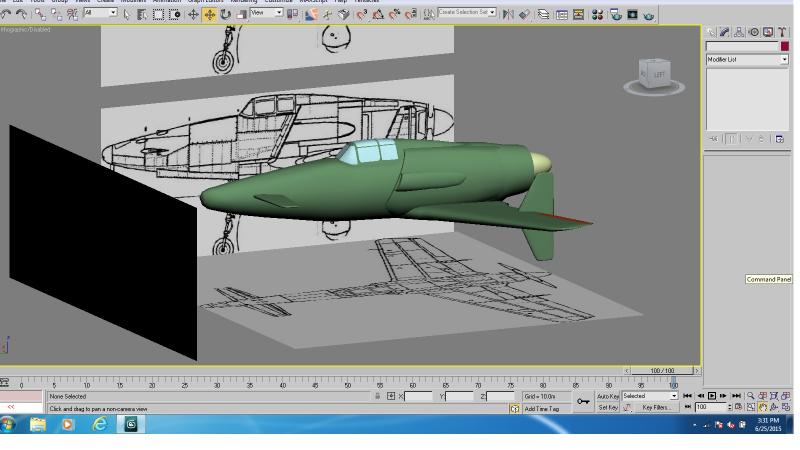
Task: Toggle Set Key mode
Action: [608, 408]
